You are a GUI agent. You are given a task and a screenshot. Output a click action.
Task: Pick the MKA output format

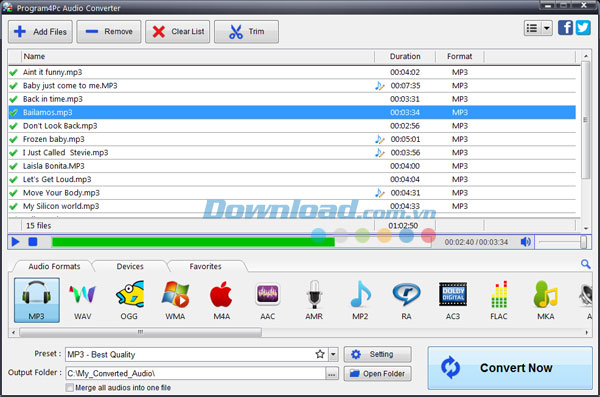(546, 300)
